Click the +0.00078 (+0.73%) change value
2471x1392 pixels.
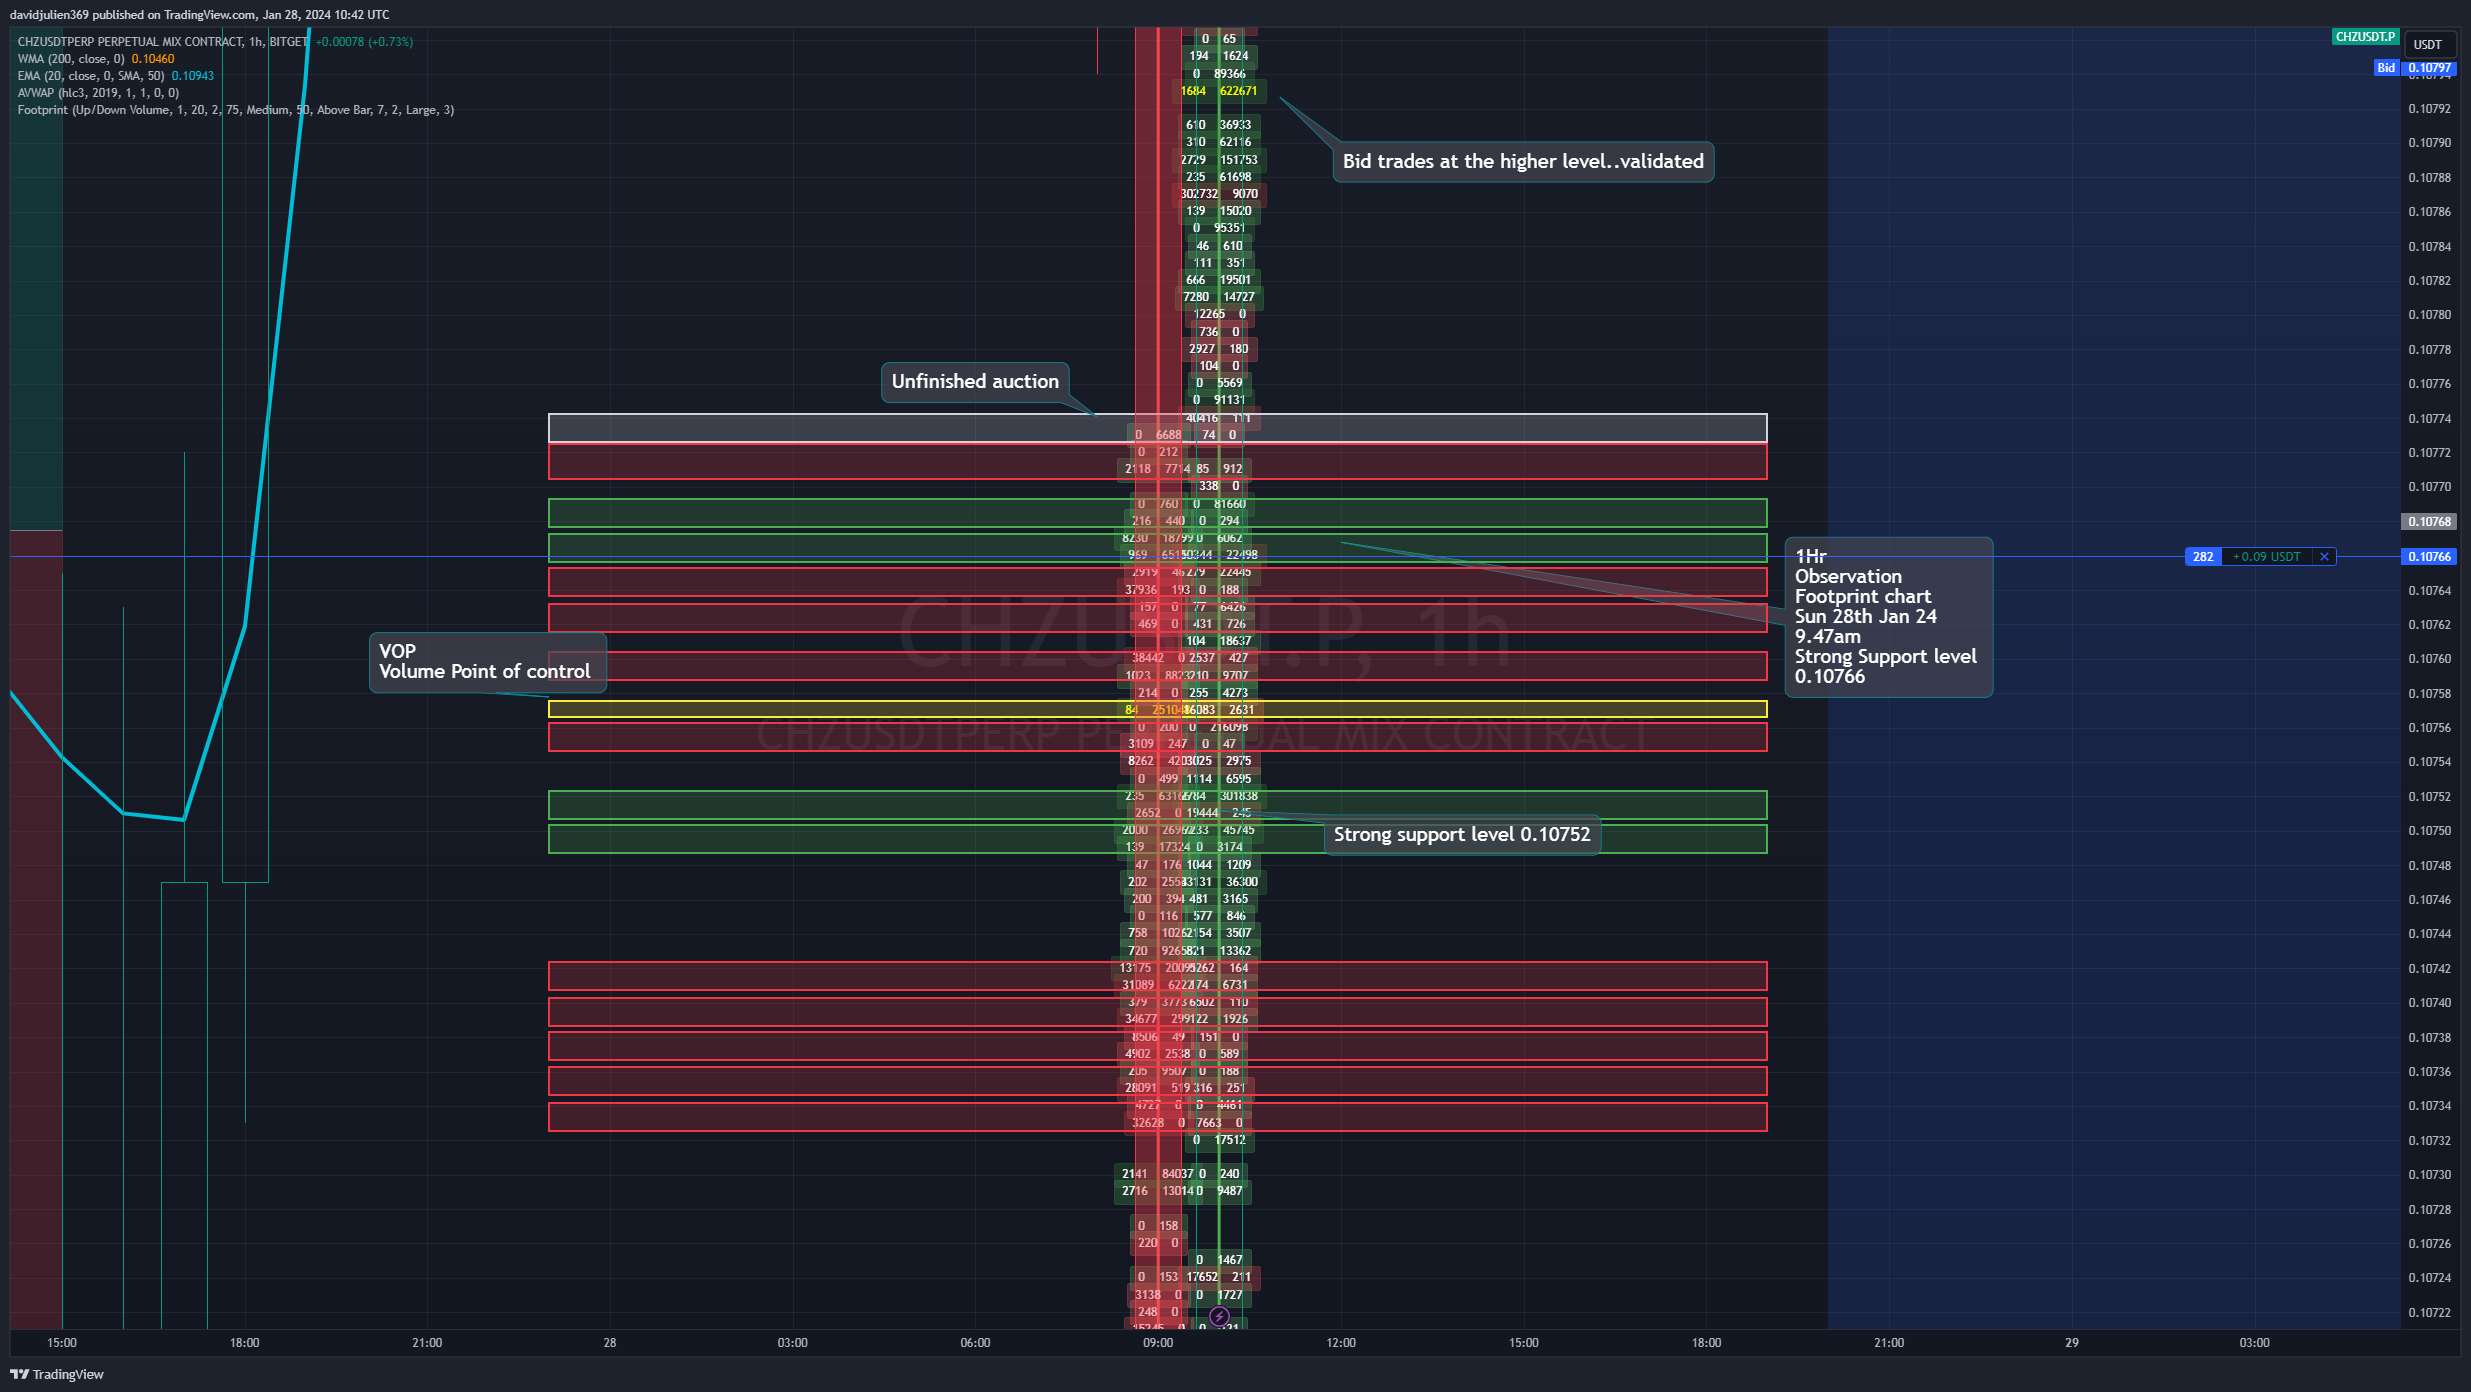coord(364,42)
